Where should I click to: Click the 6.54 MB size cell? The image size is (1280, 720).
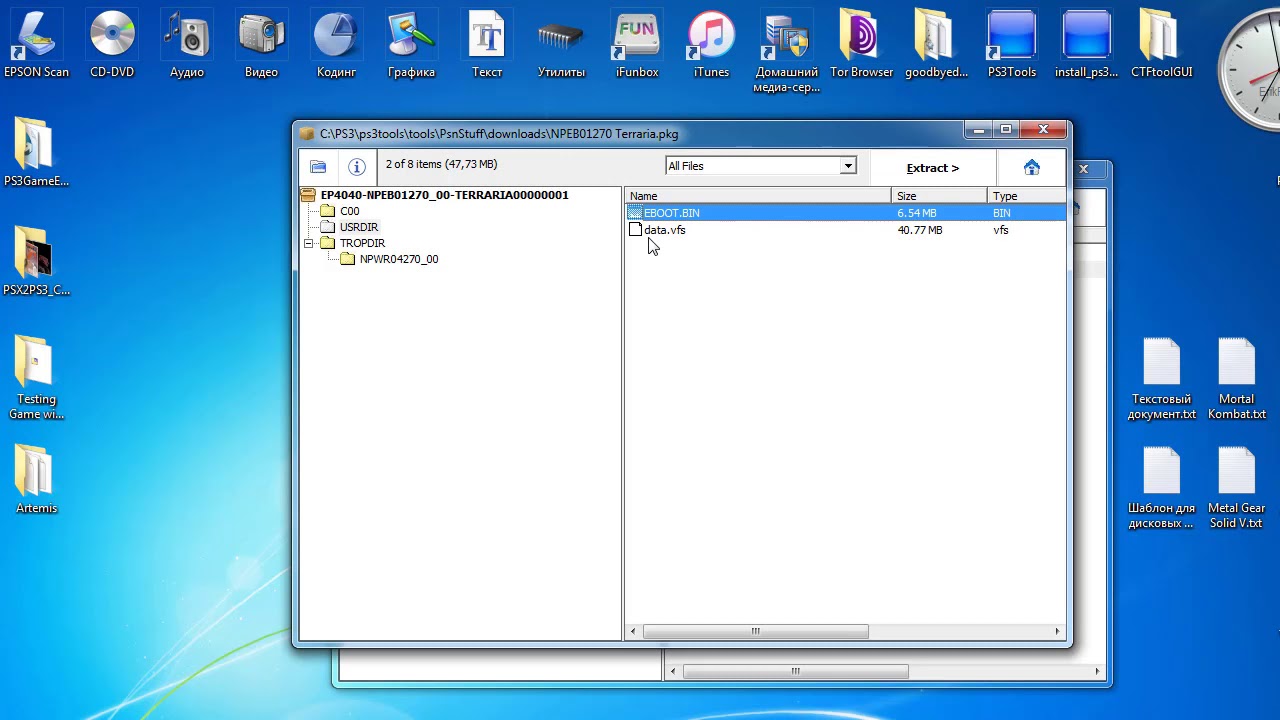click(916, 213)
